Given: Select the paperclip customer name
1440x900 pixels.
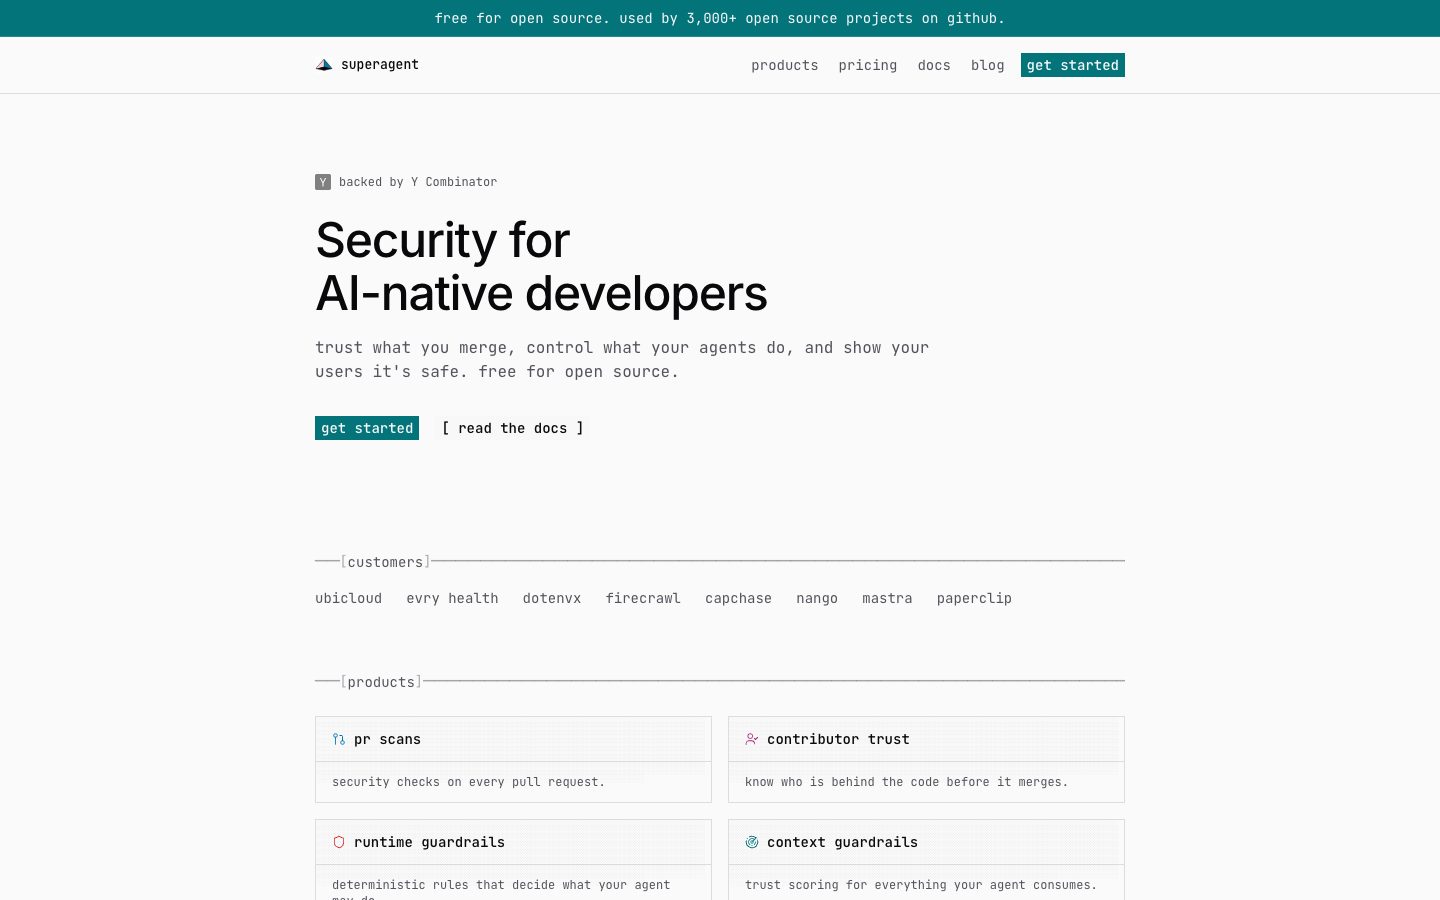Looking at the screenshot, I should [975, 598].
